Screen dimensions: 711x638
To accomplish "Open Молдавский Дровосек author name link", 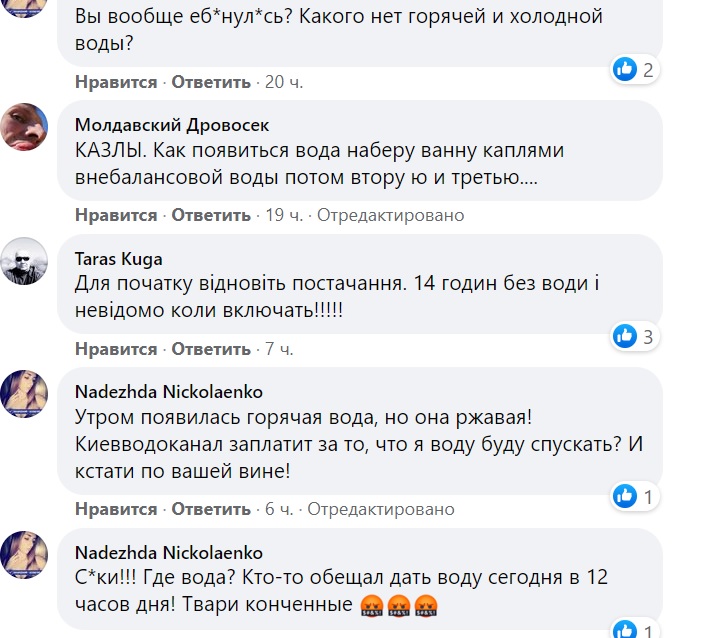I will coord(172,125).
